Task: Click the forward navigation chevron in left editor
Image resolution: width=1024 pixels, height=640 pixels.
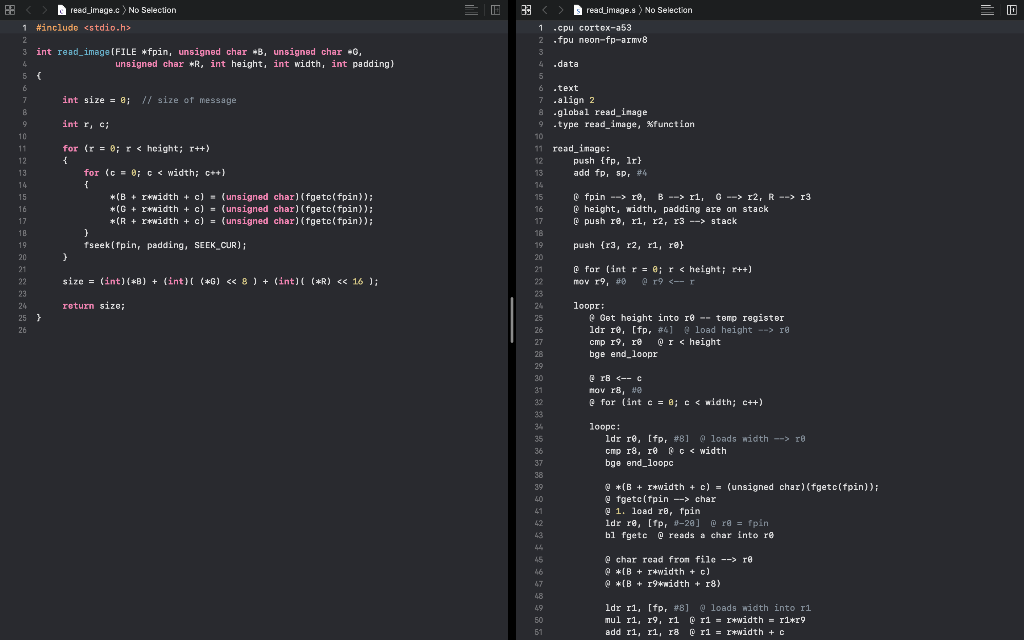Action: click(x=44, y=10)
